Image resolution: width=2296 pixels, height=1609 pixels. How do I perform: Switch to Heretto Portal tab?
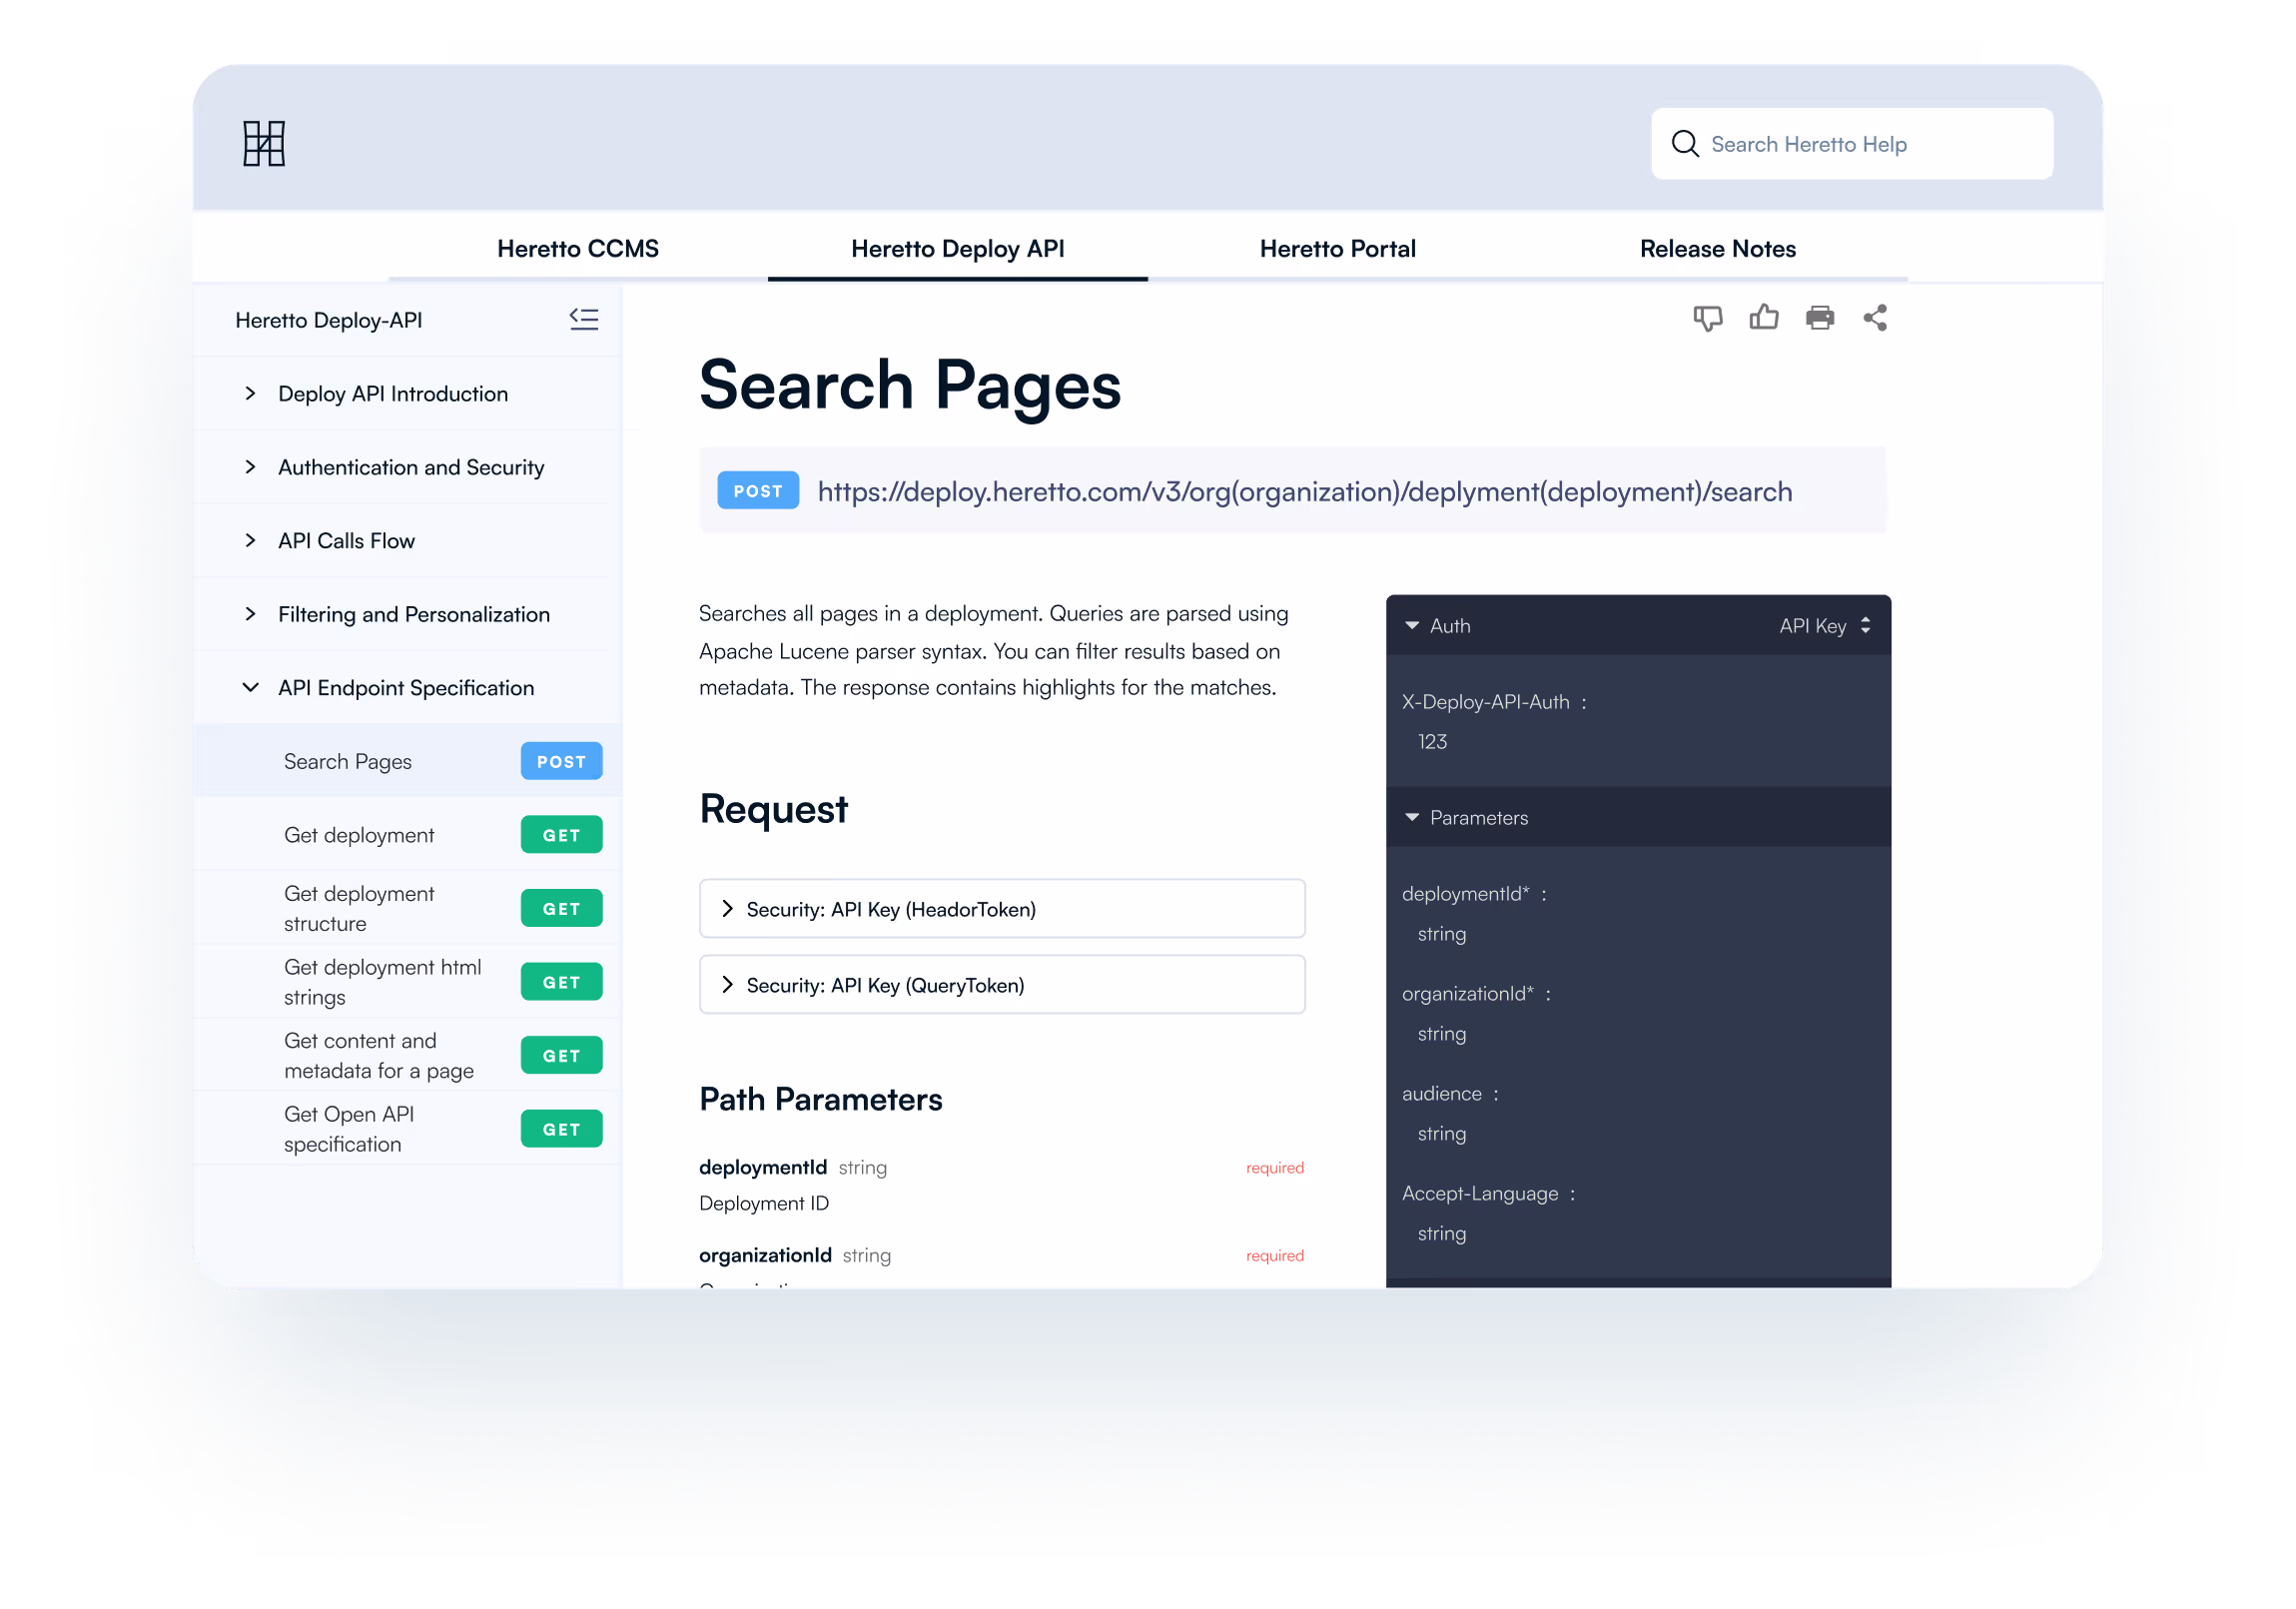pos(1337,249)
